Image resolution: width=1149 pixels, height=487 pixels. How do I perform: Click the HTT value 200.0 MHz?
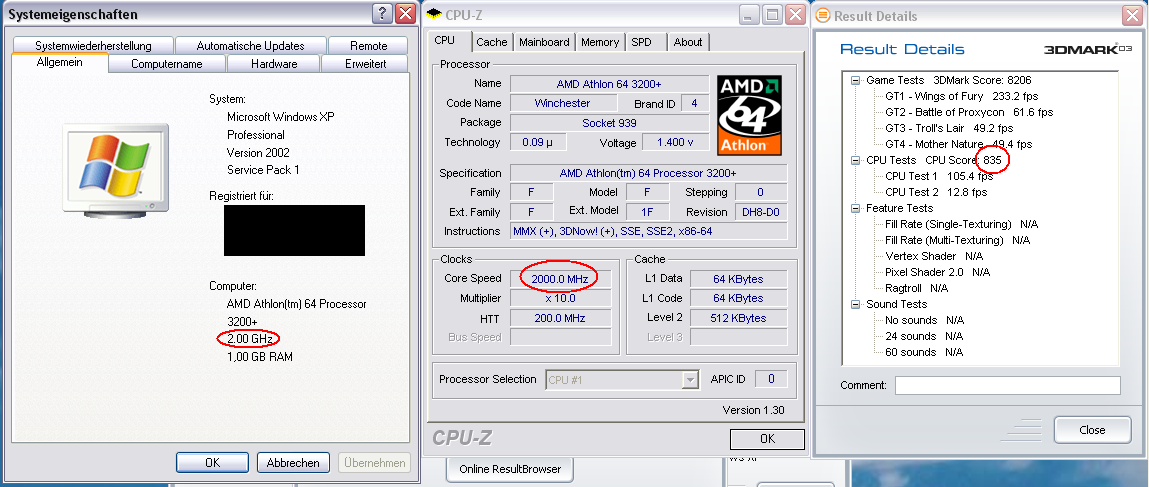[x=560, y=318]
